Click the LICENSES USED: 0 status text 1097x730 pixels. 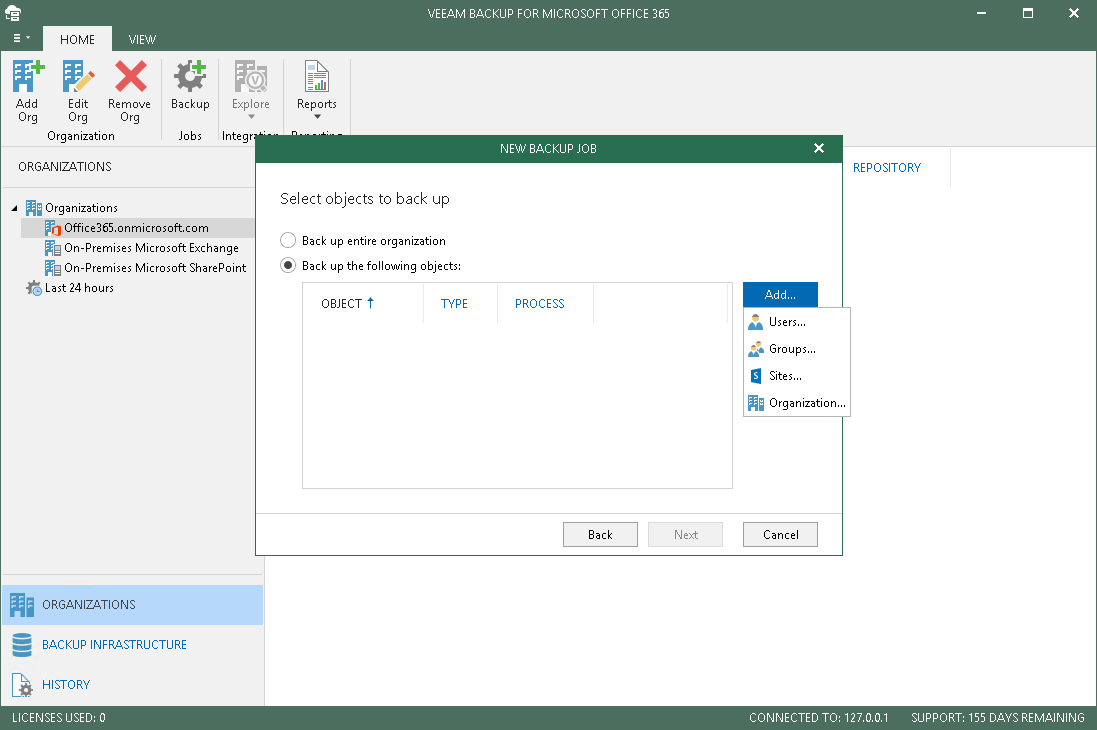(x=59, y=717)
